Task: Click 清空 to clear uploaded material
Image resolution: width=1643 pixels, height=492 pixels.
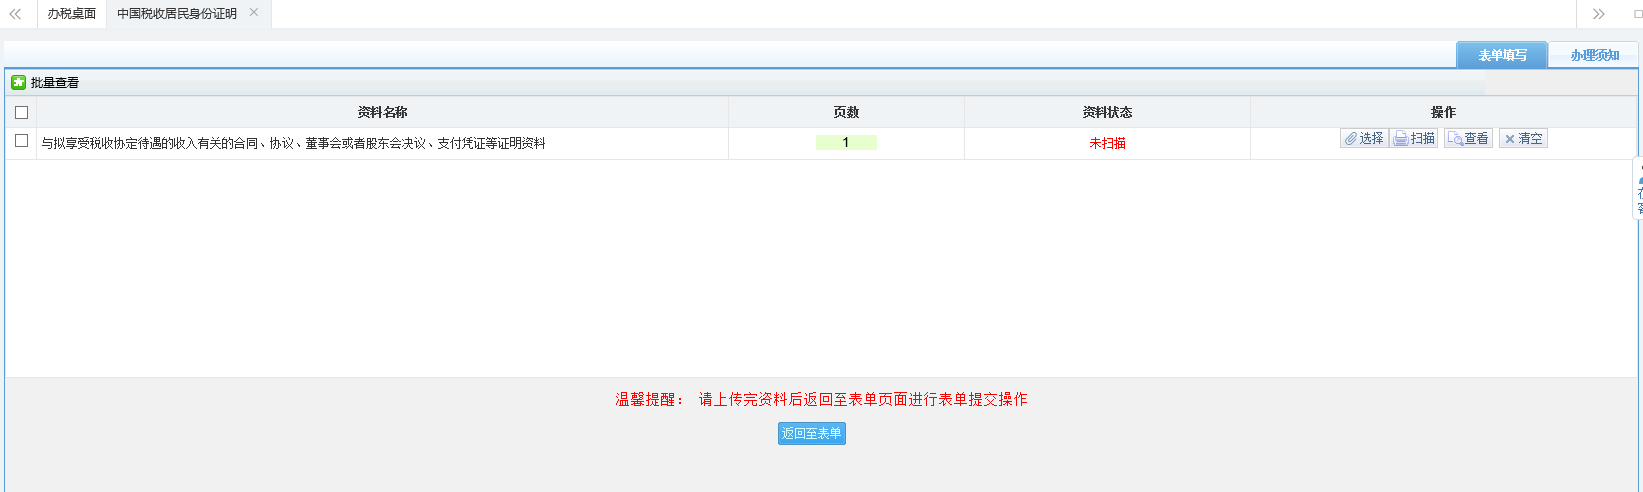Action: pos(1523,139)
